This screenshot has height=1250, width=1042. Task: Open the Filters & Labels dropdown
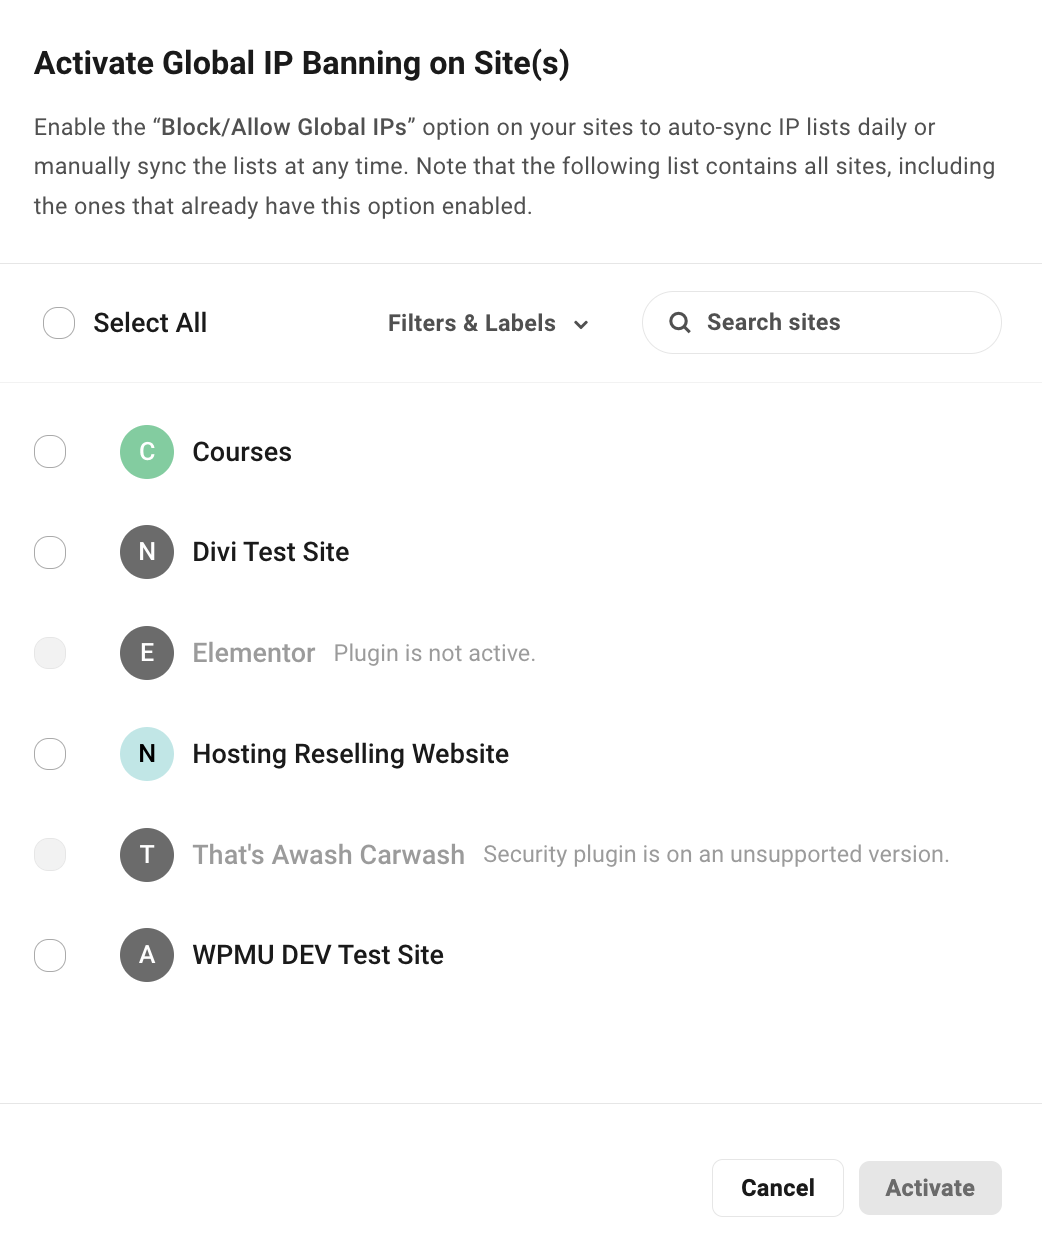point(470,323)
